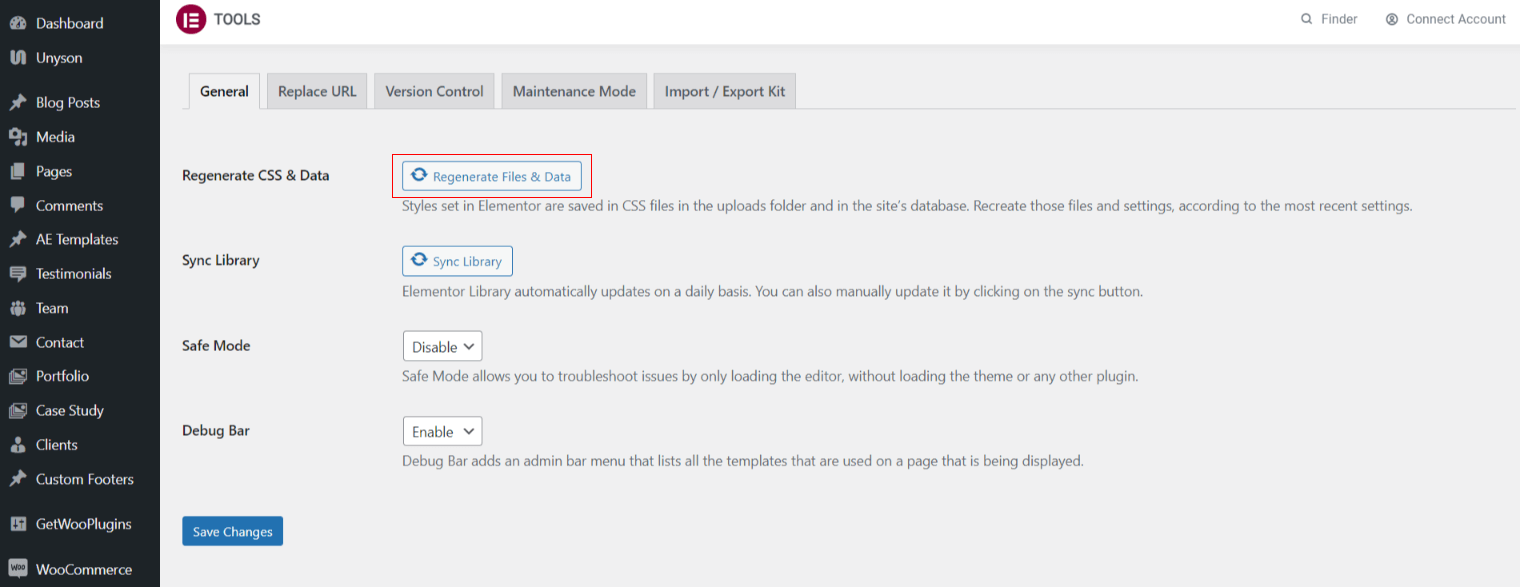Viewport: 1520px width, 587px height.
Task: Click the Team group icon in sidebar
Action: click(x=18, y=308)
